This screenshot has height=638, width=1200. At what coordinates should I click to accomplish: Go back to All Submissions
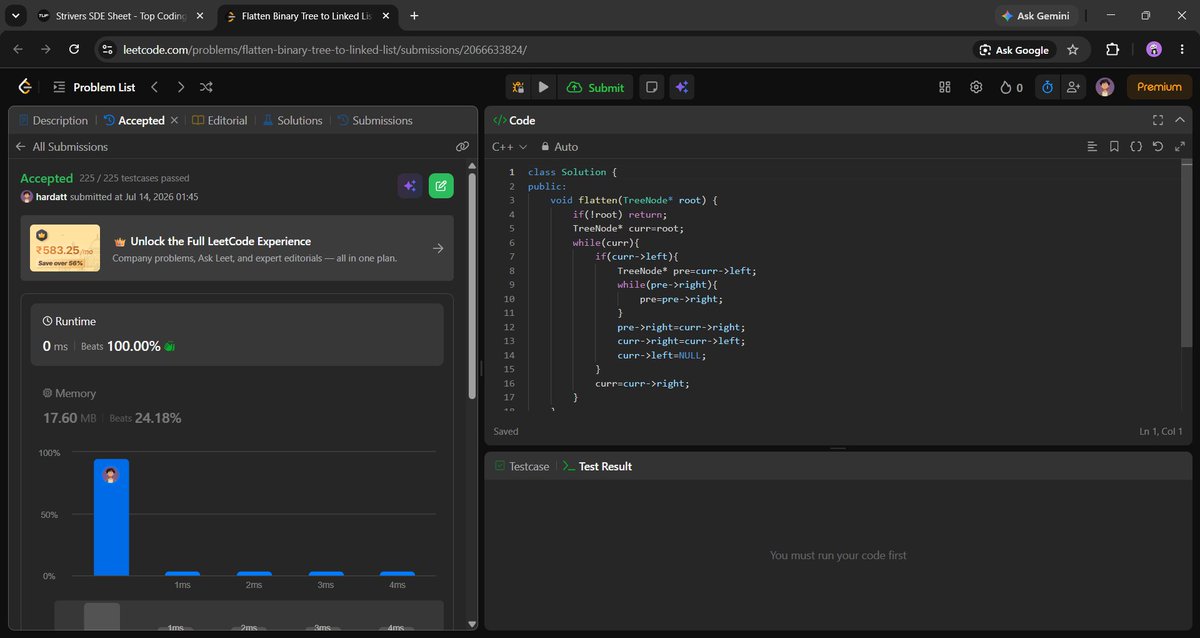(61, 146)
